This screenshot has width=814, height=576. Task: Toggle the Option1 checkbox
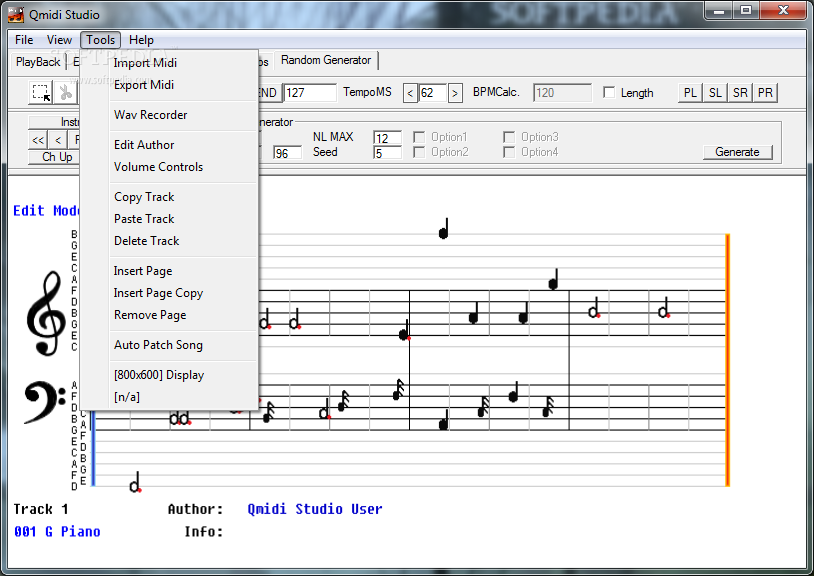point(419,137)
